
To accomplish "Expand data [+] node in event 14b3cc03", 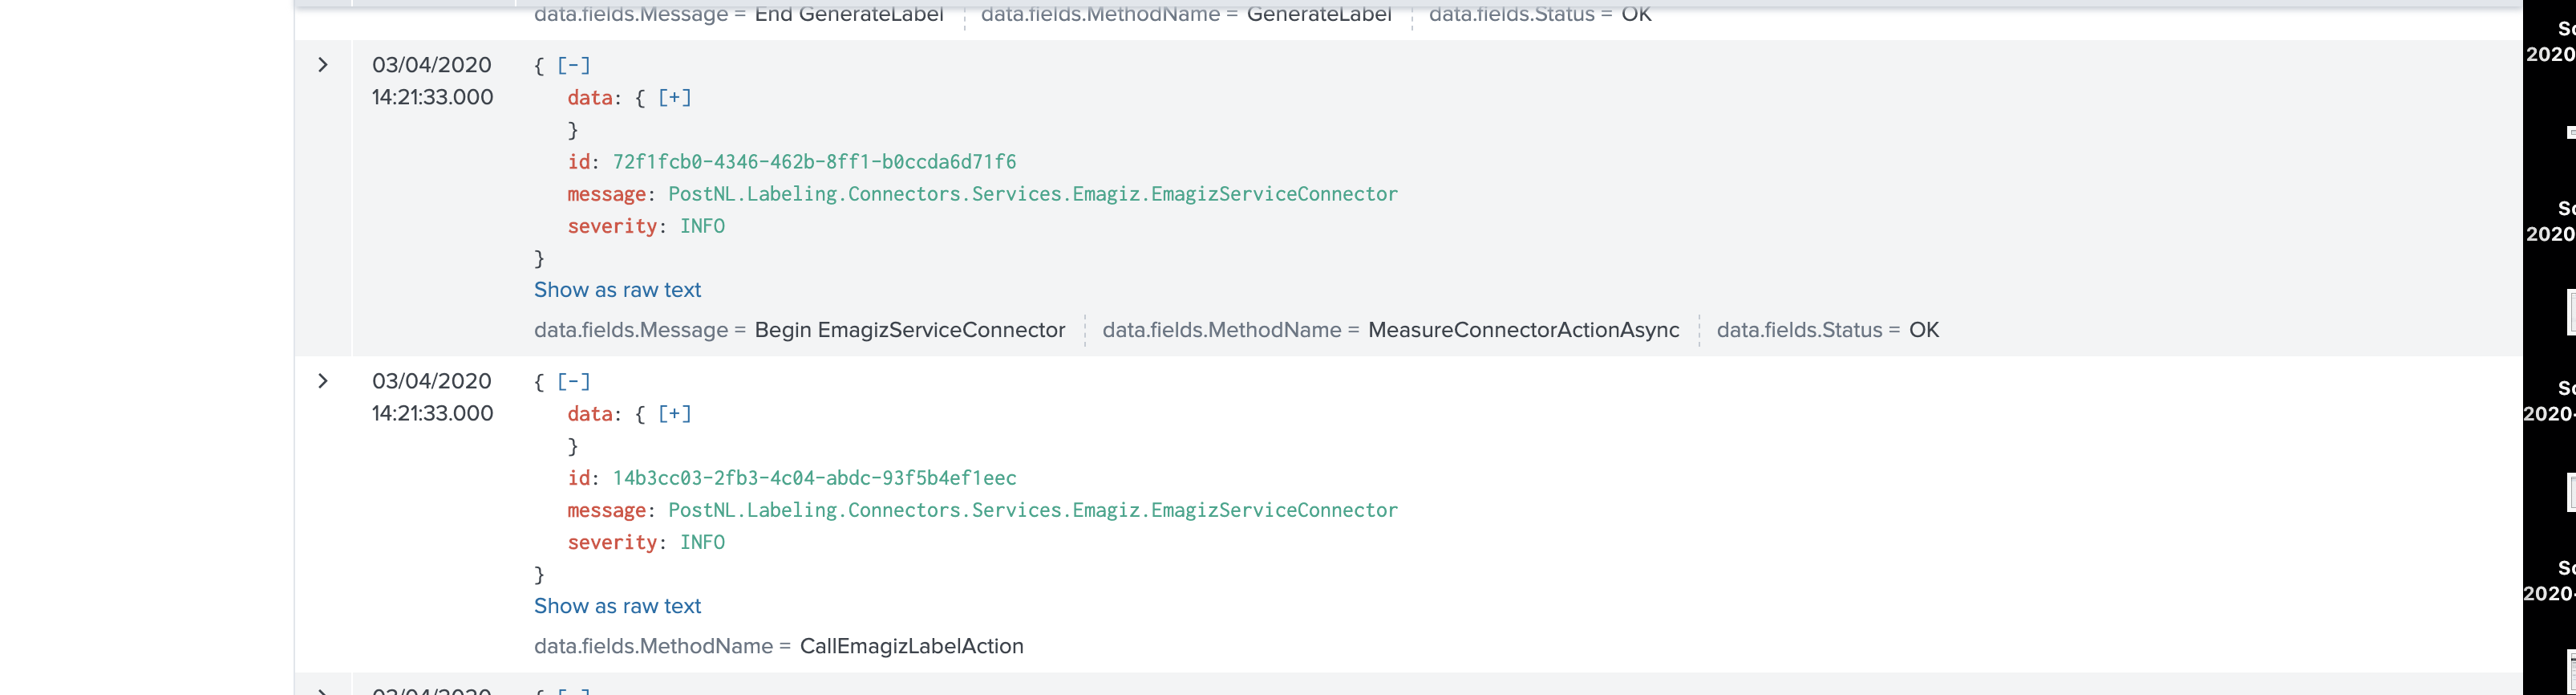I will tap(674, 414).
